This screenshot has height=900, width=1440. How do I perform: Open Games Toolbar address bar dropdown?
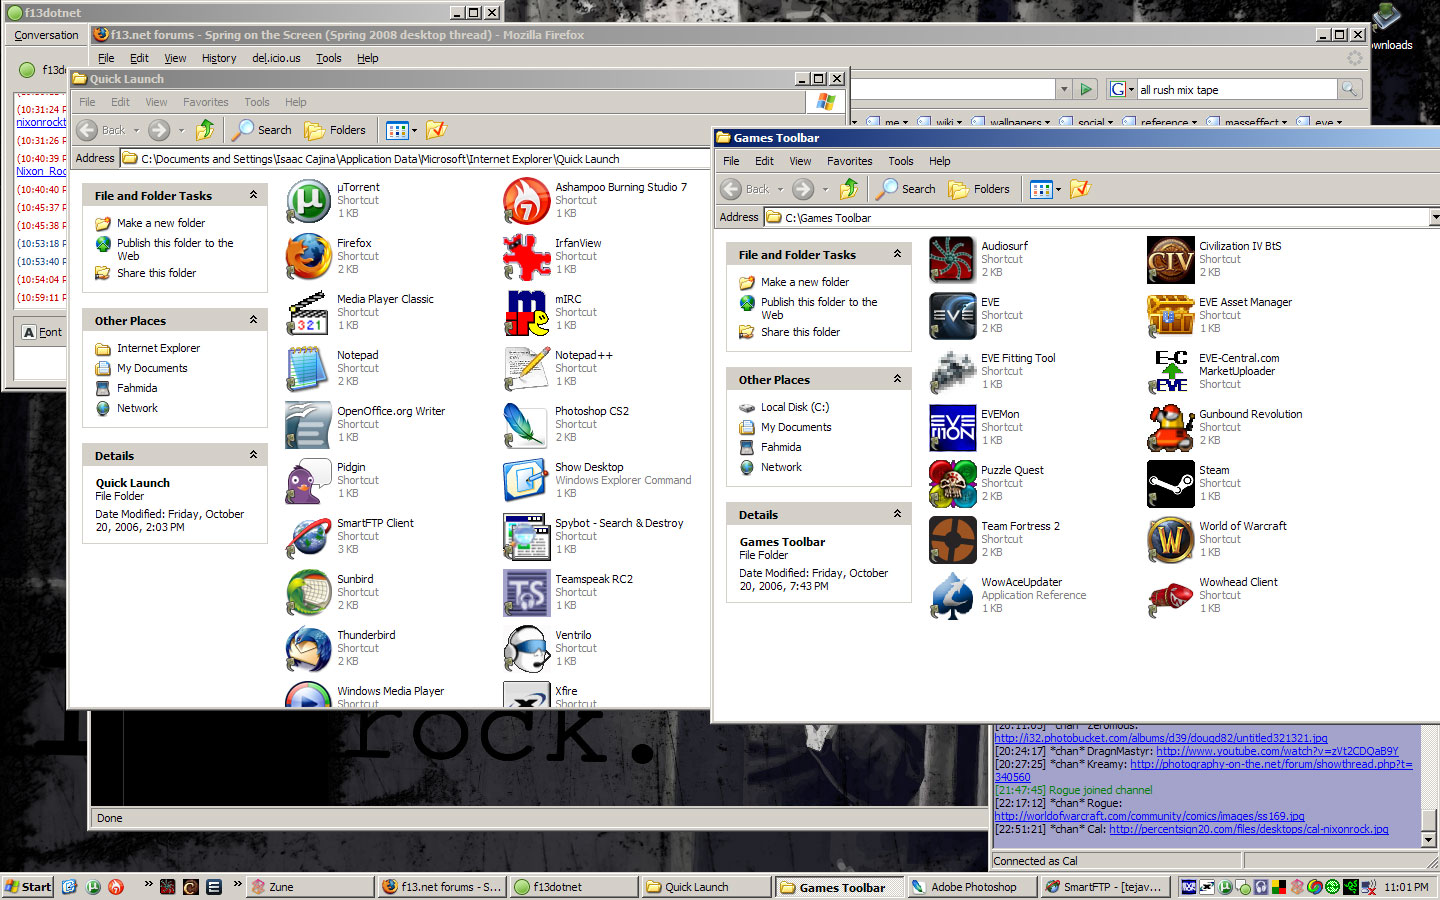click(1434, 217)
